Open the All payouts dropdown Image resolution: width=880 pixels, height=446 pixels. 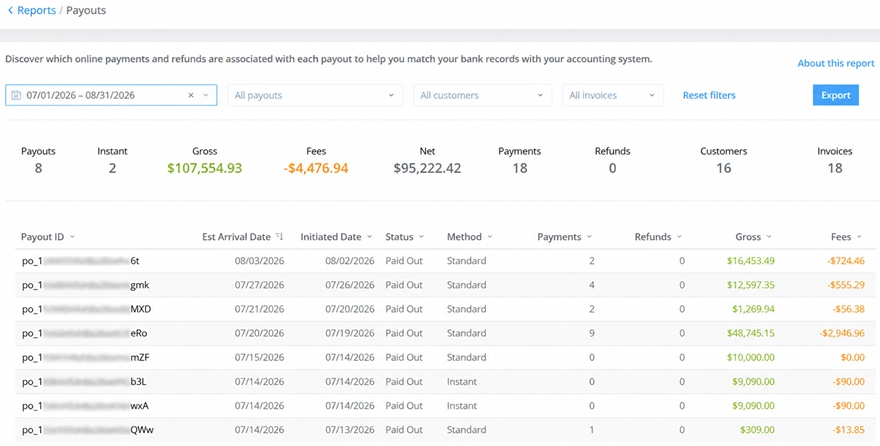point(315,95)
